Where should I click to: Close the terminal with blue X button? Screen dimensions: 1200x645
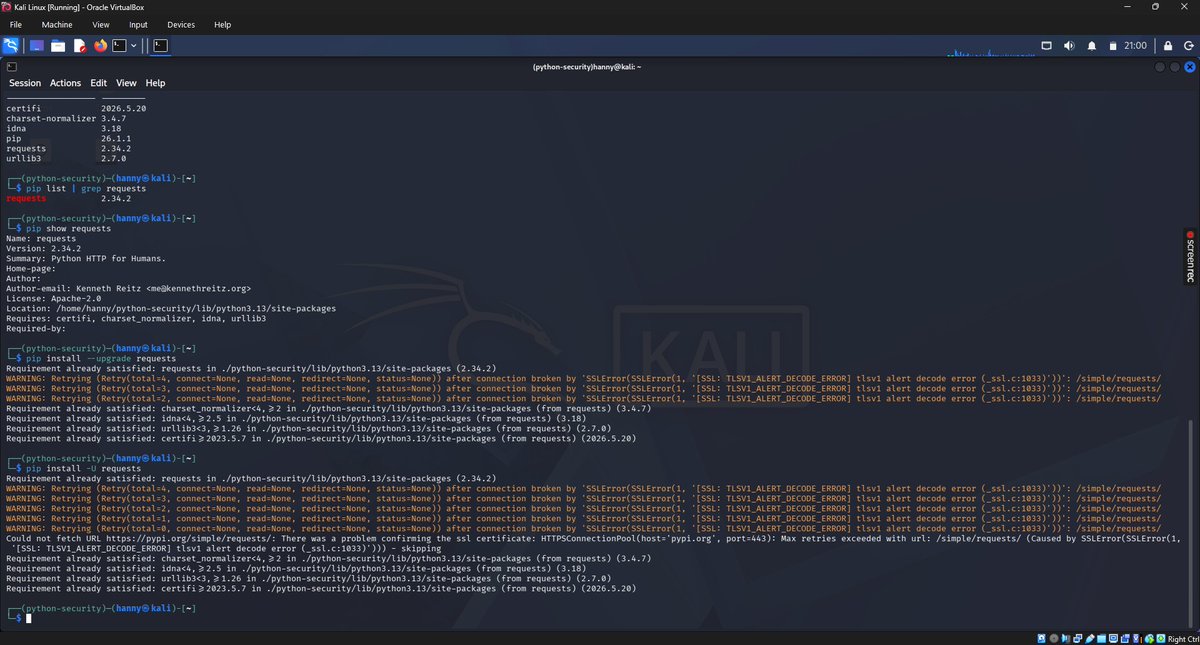[1190, 67]
